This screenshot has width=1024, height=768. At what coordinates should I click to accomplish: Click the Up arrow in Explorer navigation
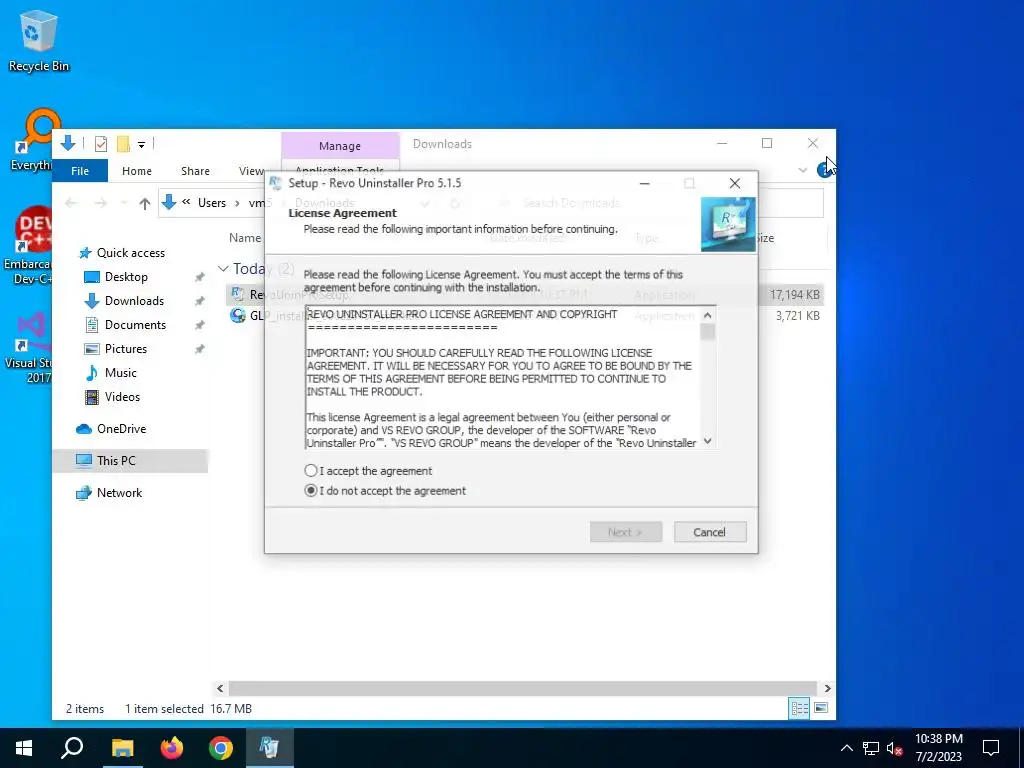145,203
